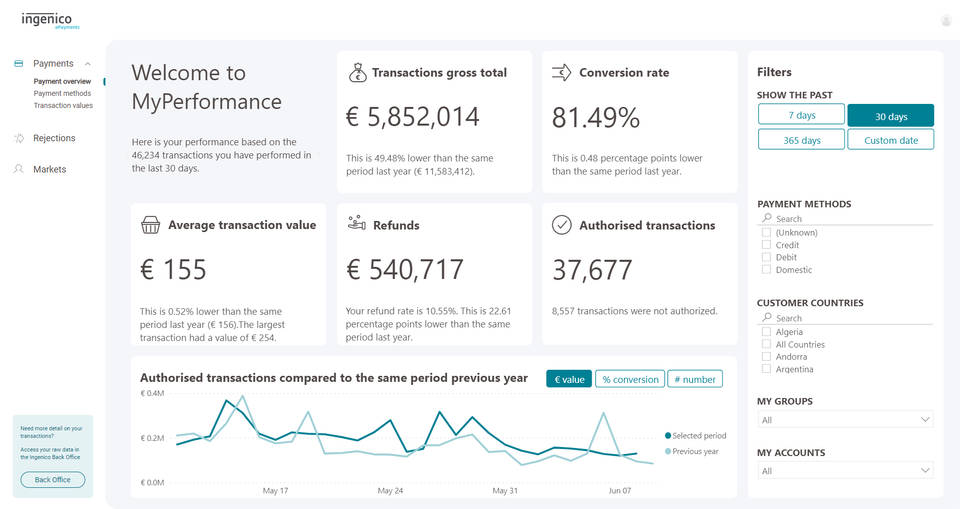960x509 pixels.
Task: Choose Custom date filter
Action: [x=891, y=140]
